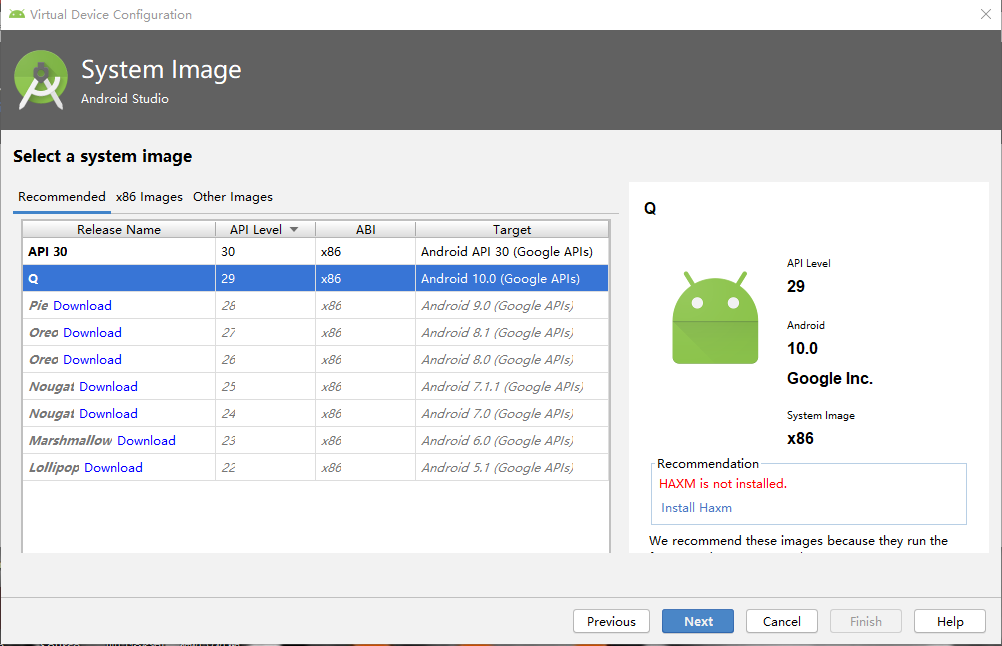
Task: Go back with Previous button
Action: (611, 621)
